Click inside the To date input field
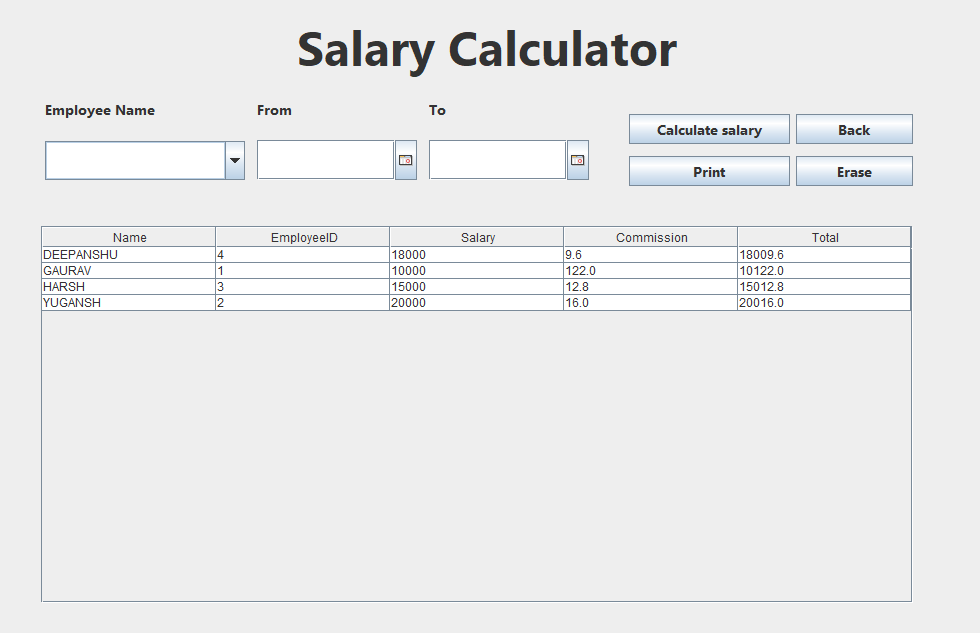Screen dimensions: 980x633 498,160
